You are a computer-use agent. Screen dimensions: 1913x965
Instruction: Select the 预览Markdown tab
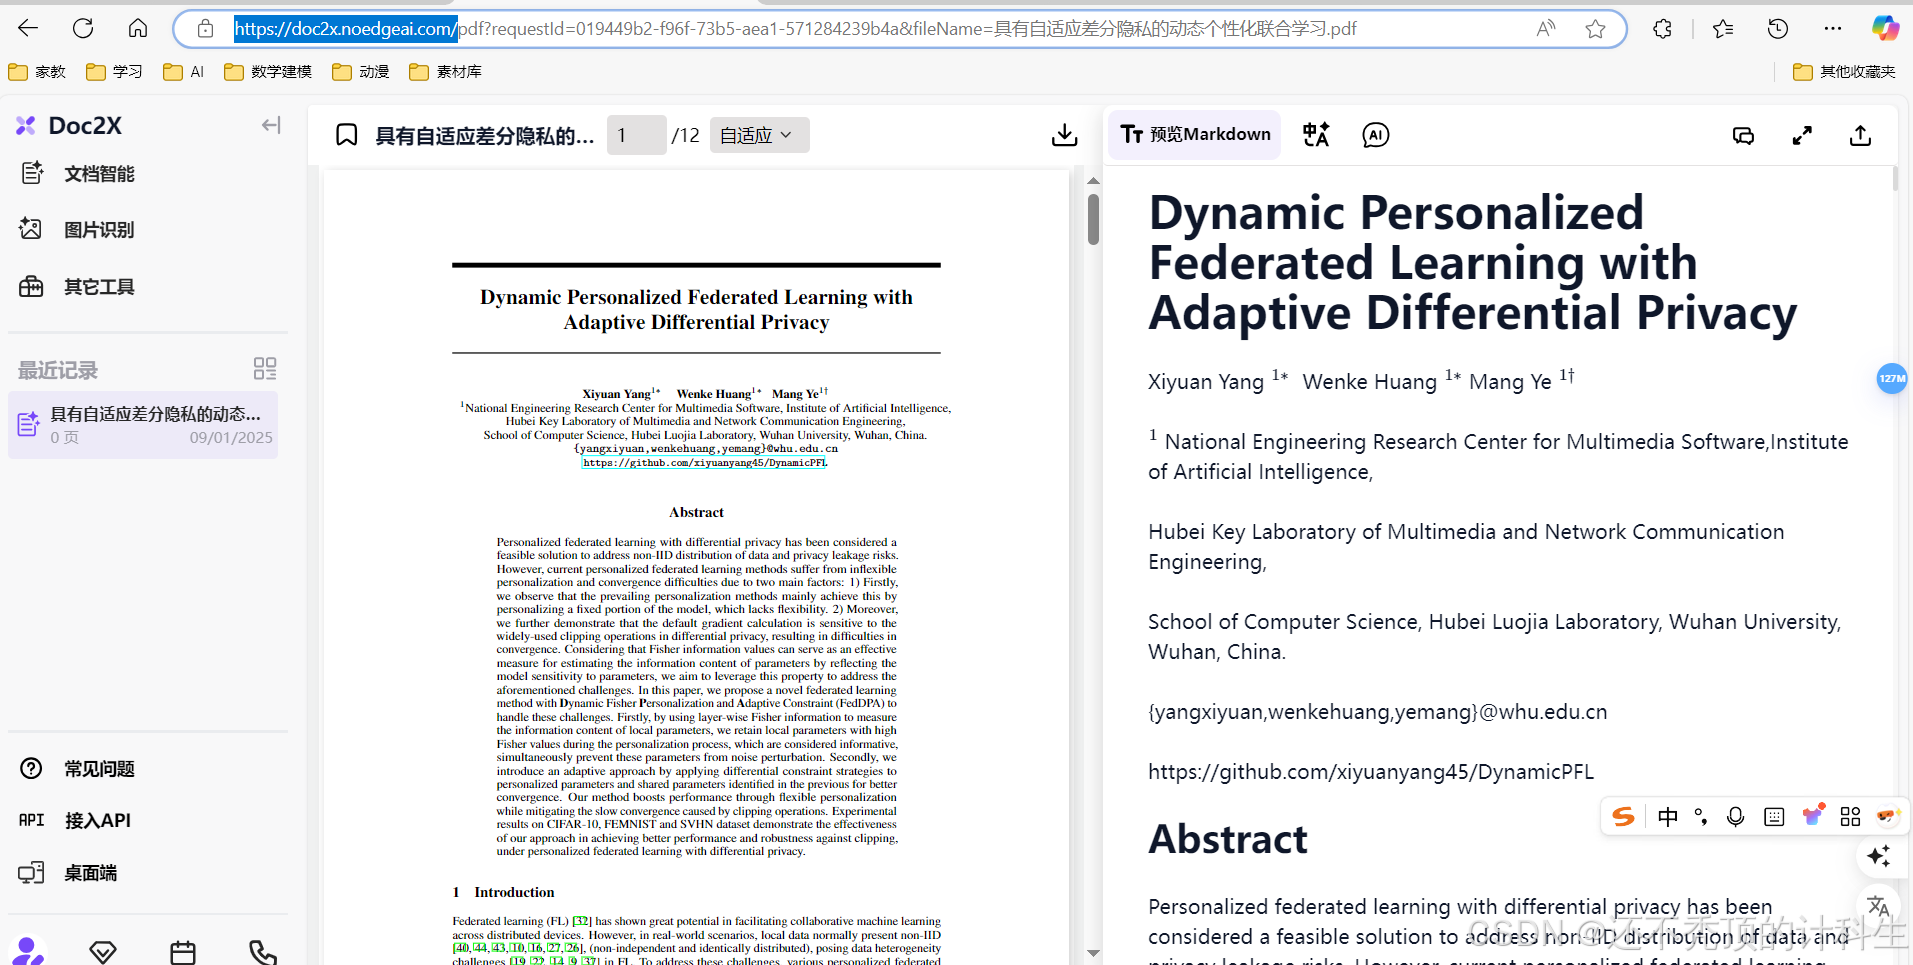pos(1195,135)
